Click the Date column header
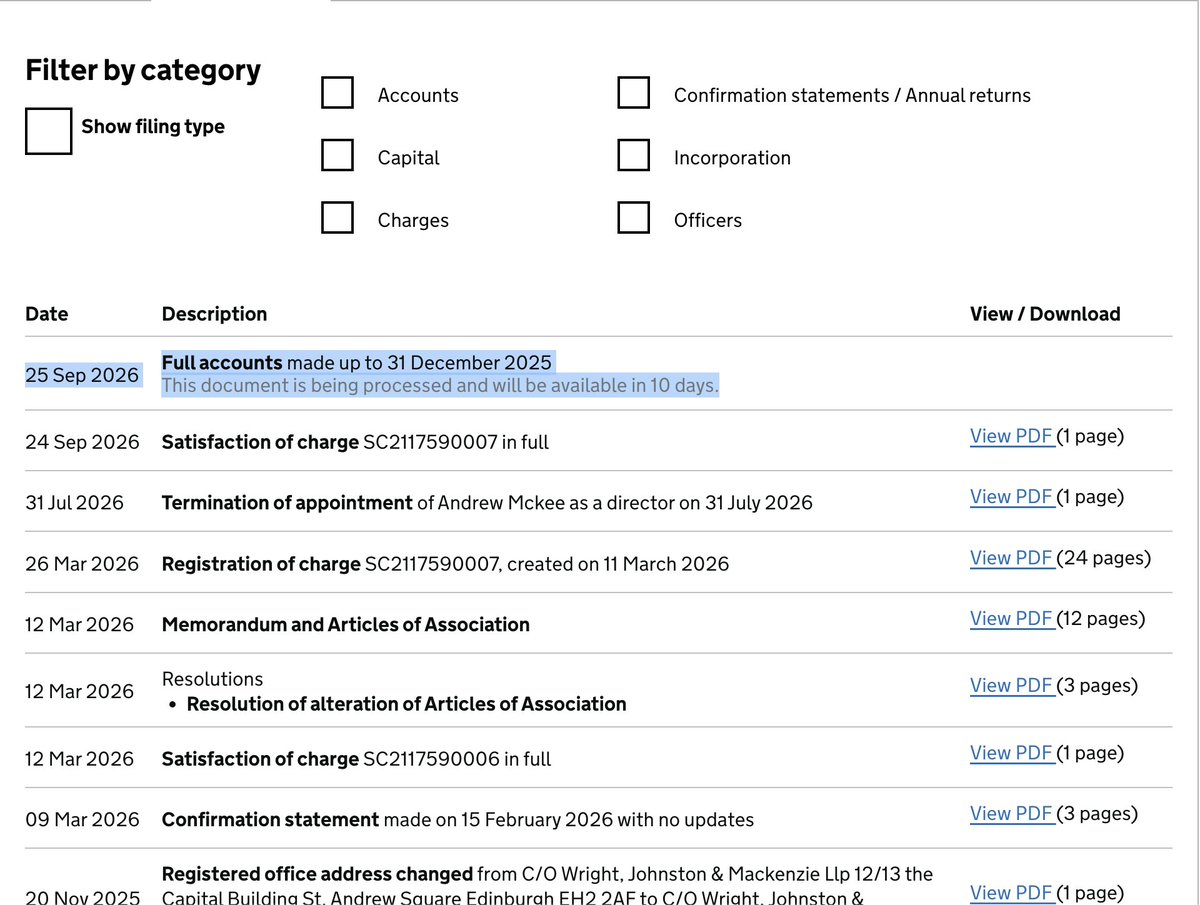 (47, 314)
